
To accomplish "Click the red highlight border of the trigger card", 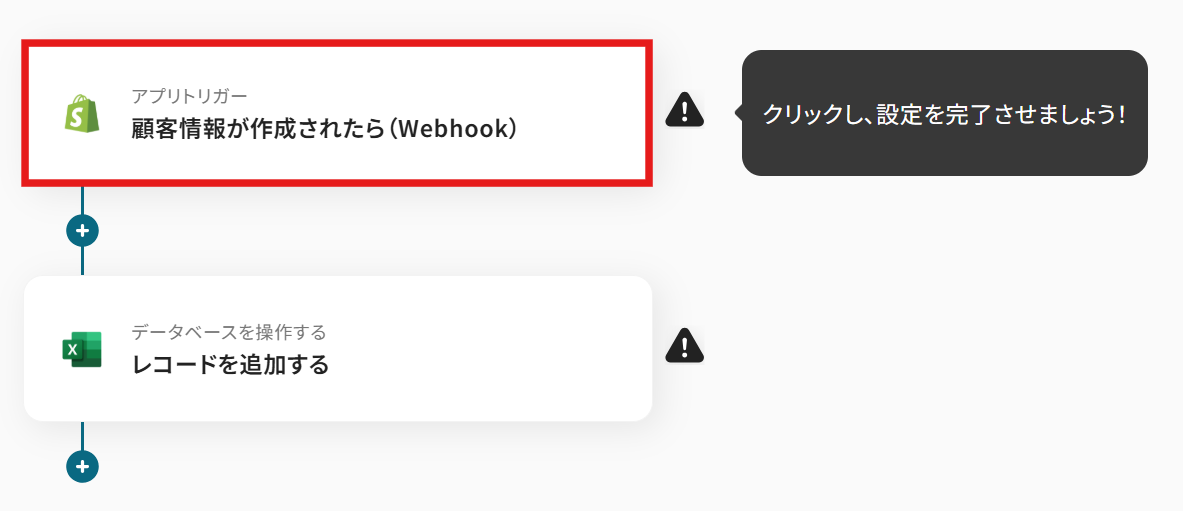I will [337, 44].
